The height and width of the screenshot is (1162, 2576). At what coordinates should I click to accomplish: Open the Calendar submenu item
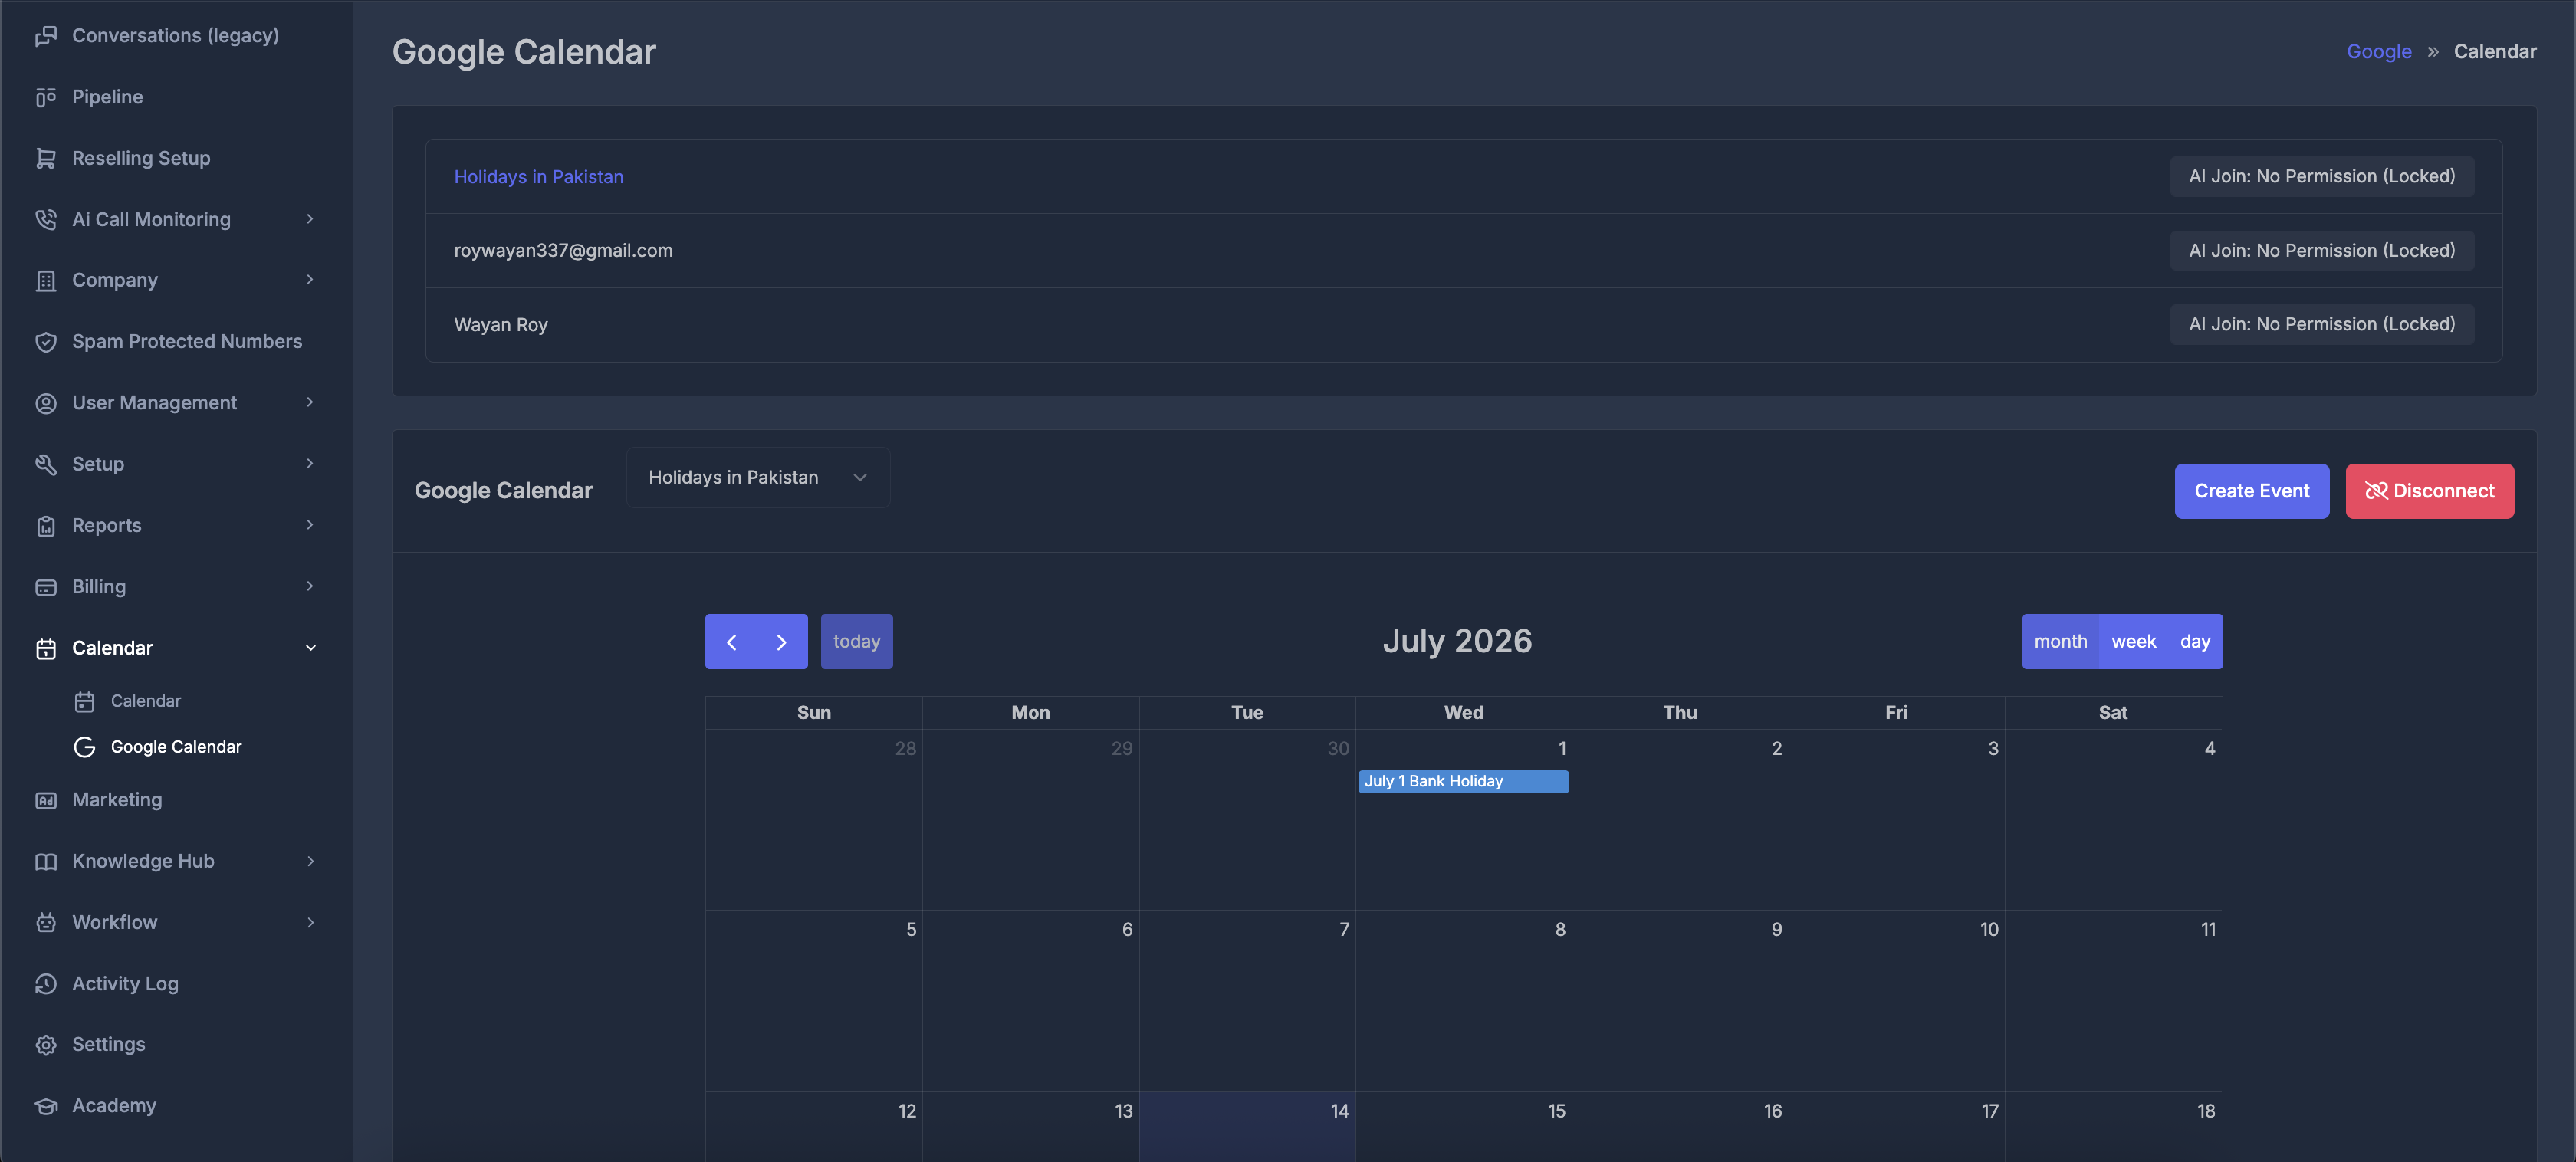146,701
